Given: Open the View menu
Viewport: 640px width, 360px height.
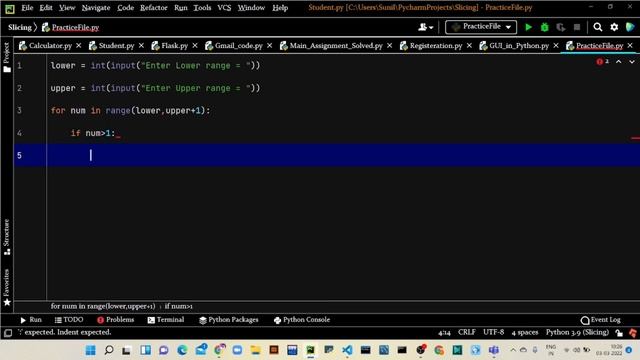Looking at the screenshot, I should (x=67, y=8).
